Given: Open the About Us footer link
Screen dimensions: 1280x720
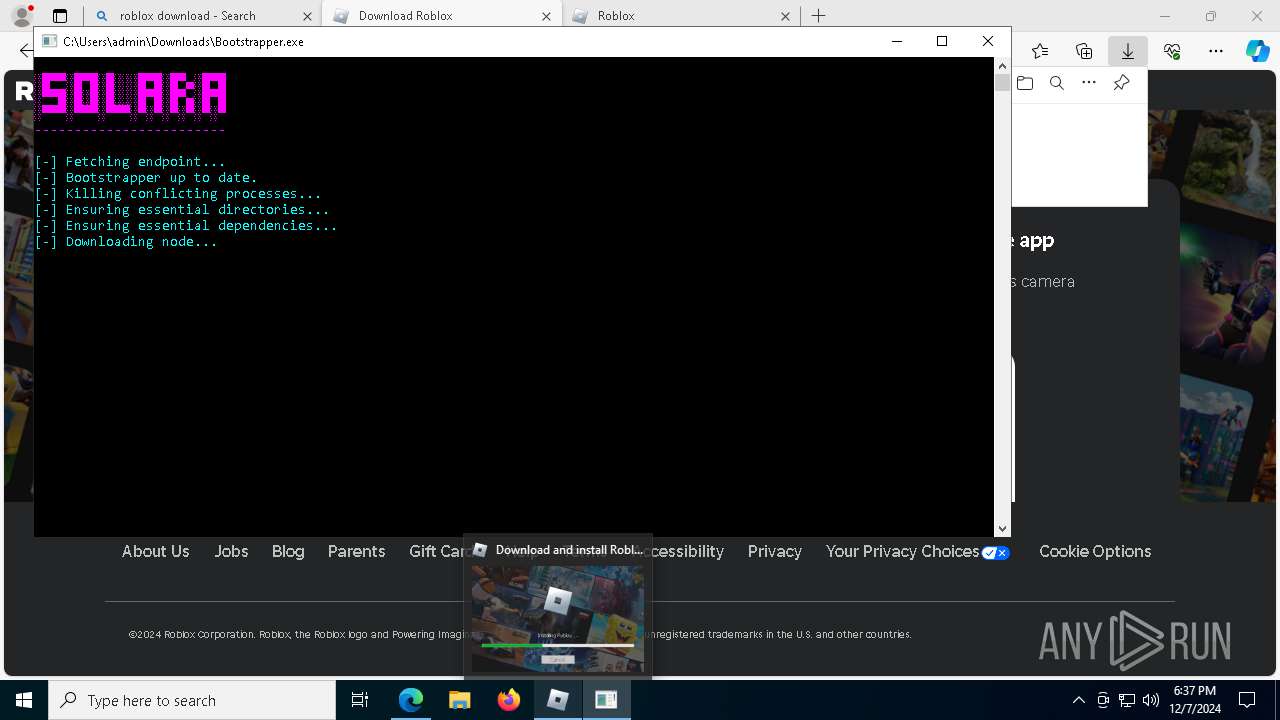Looking at the screenshot, I should (x=155, y=551).
